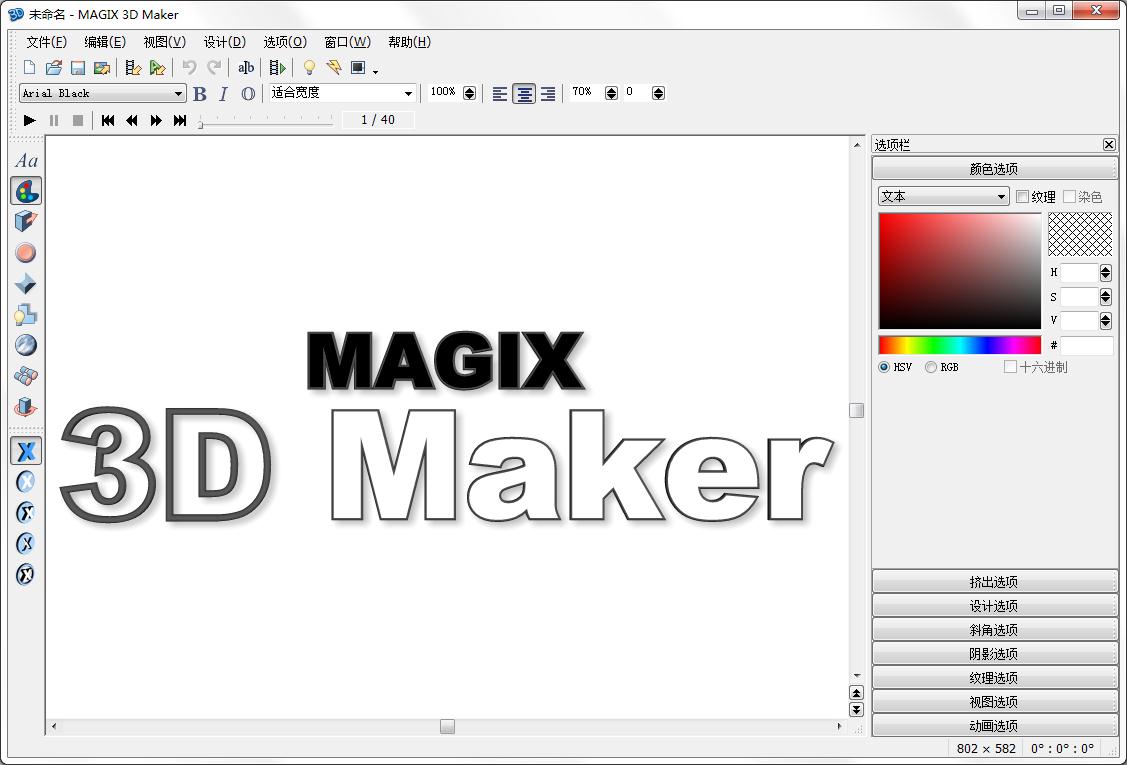Viewport: 1127px width, 765px height.
Task: Expand the 设计选项 panel
Action: coord(994,605)
